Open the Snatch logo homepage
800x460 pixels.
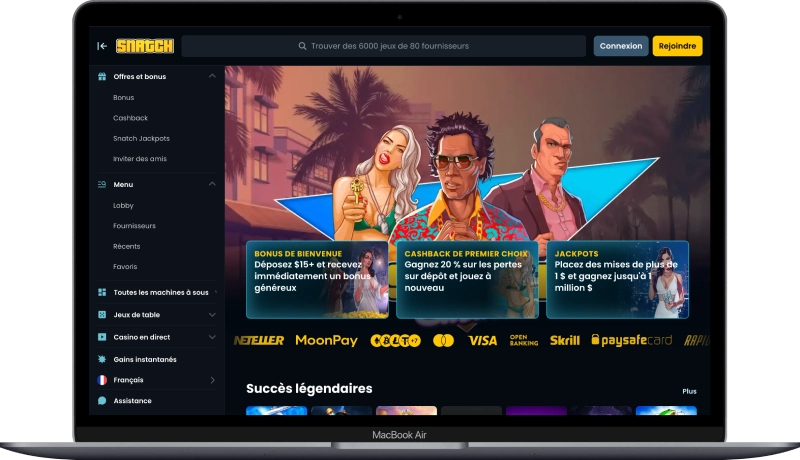coord(145,46)
